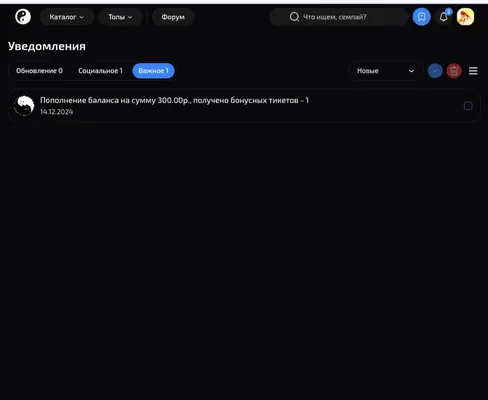The height and width of the screenshot is (400, 488).
Task: Open the user profile avatar
Action: point(465,17)
